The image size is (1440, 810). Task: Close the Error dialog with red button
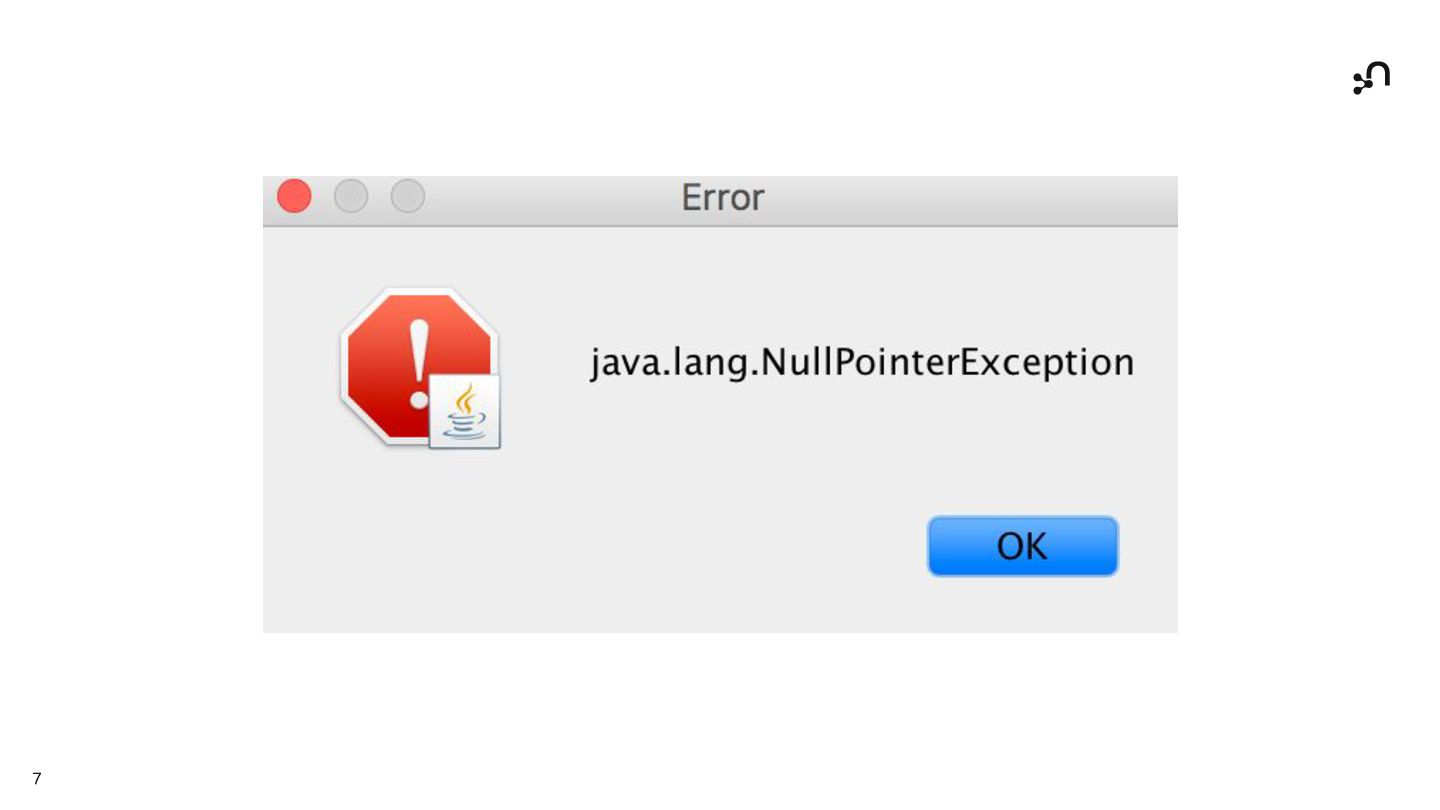coord(294,196)
